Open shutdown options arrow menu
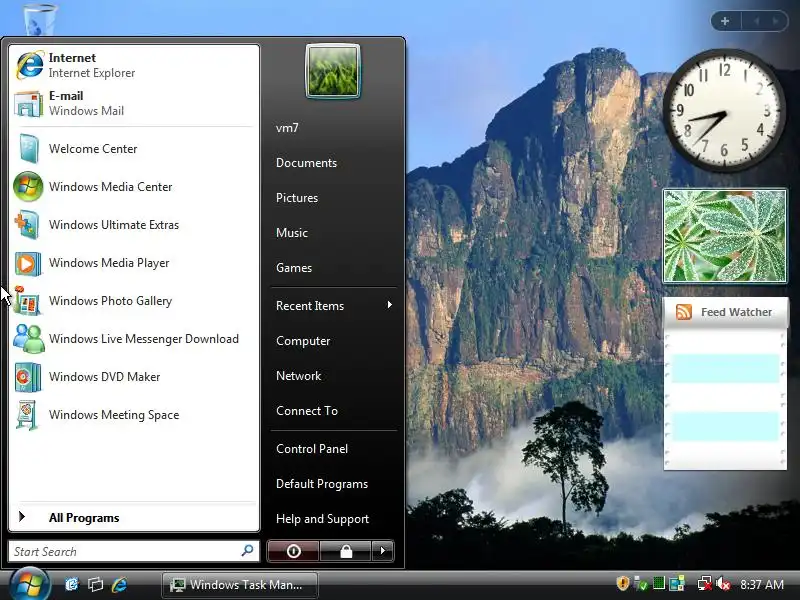 [383, 551]
